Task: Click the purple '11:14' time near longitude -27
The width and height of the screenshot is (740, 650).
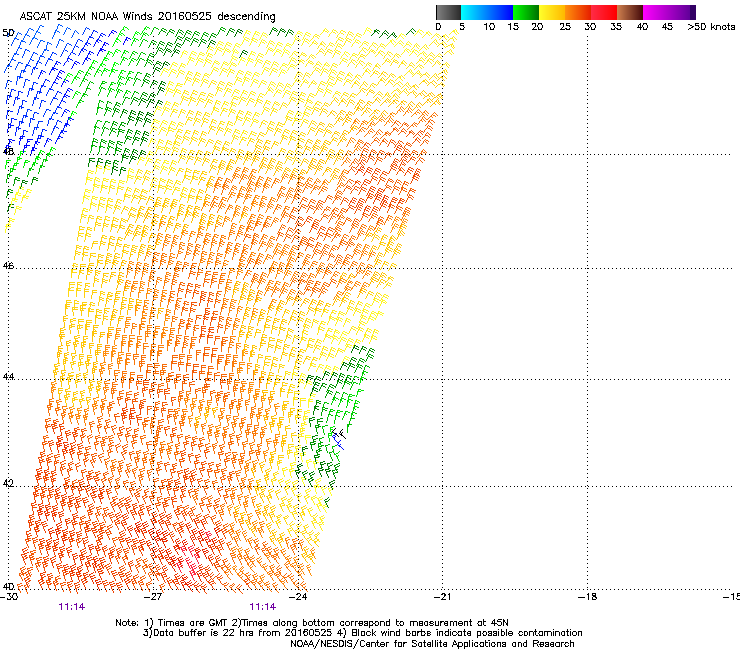Action: (72, 607)
